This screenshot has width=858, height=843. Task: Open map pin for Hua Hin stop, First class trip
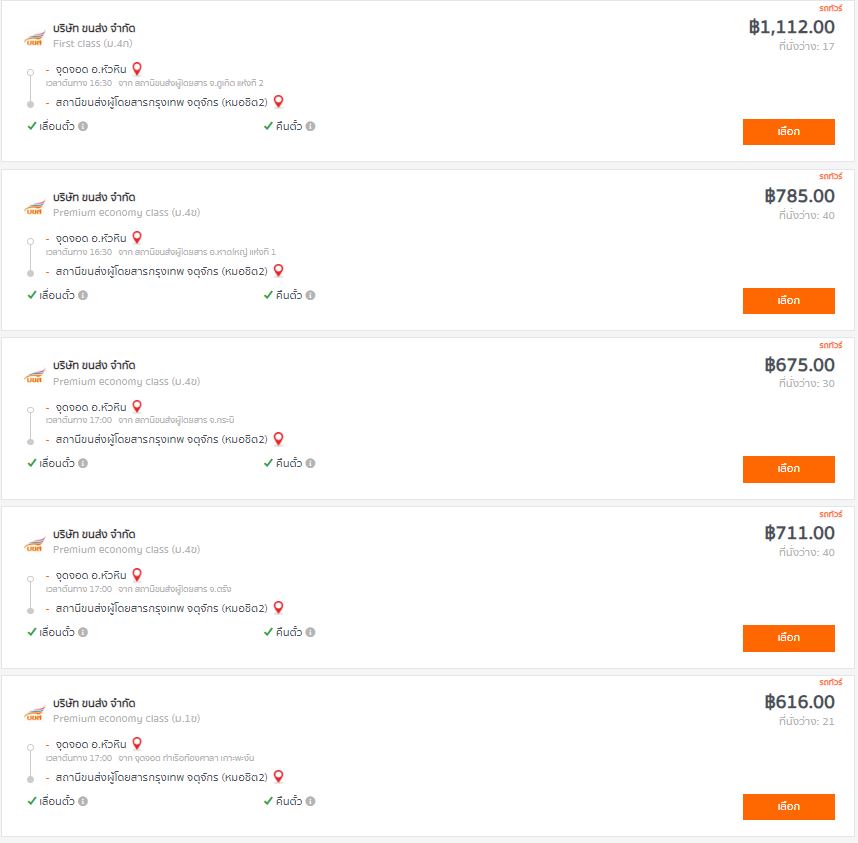(x=137, y=69)
